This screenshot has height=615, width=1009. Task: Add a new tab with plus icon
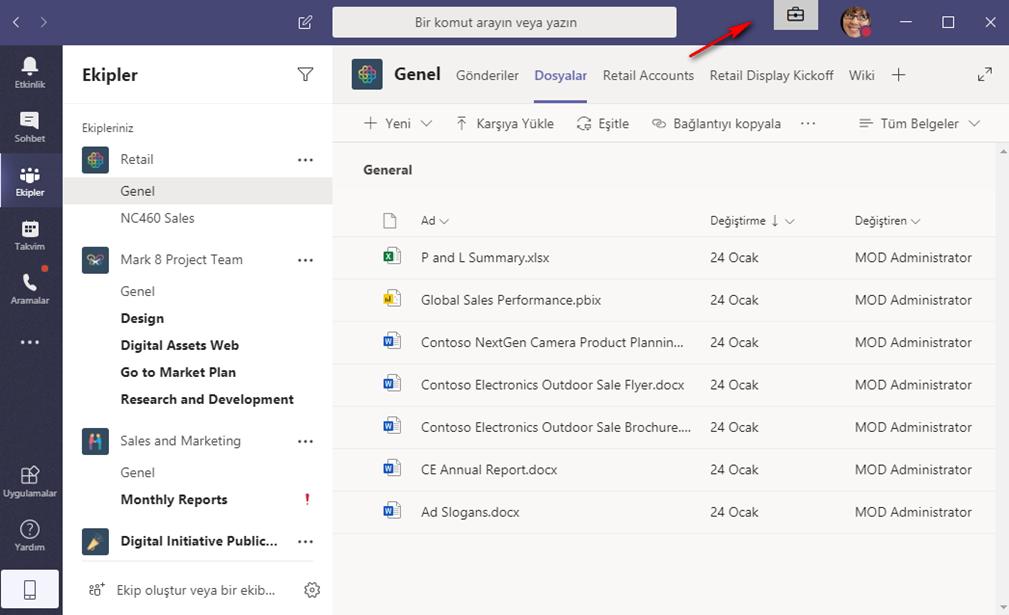[x=898, y=75]
